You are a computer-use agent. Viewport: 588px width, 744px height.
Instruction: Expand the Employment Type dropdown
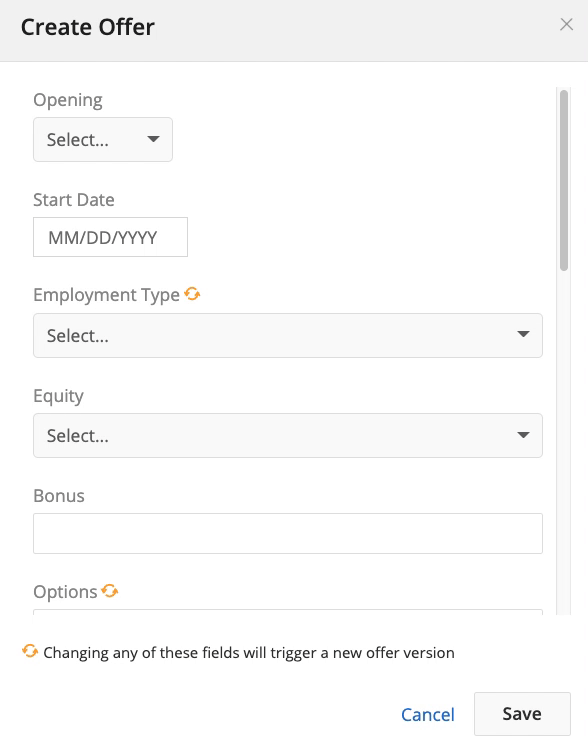[x=288, y=335]
